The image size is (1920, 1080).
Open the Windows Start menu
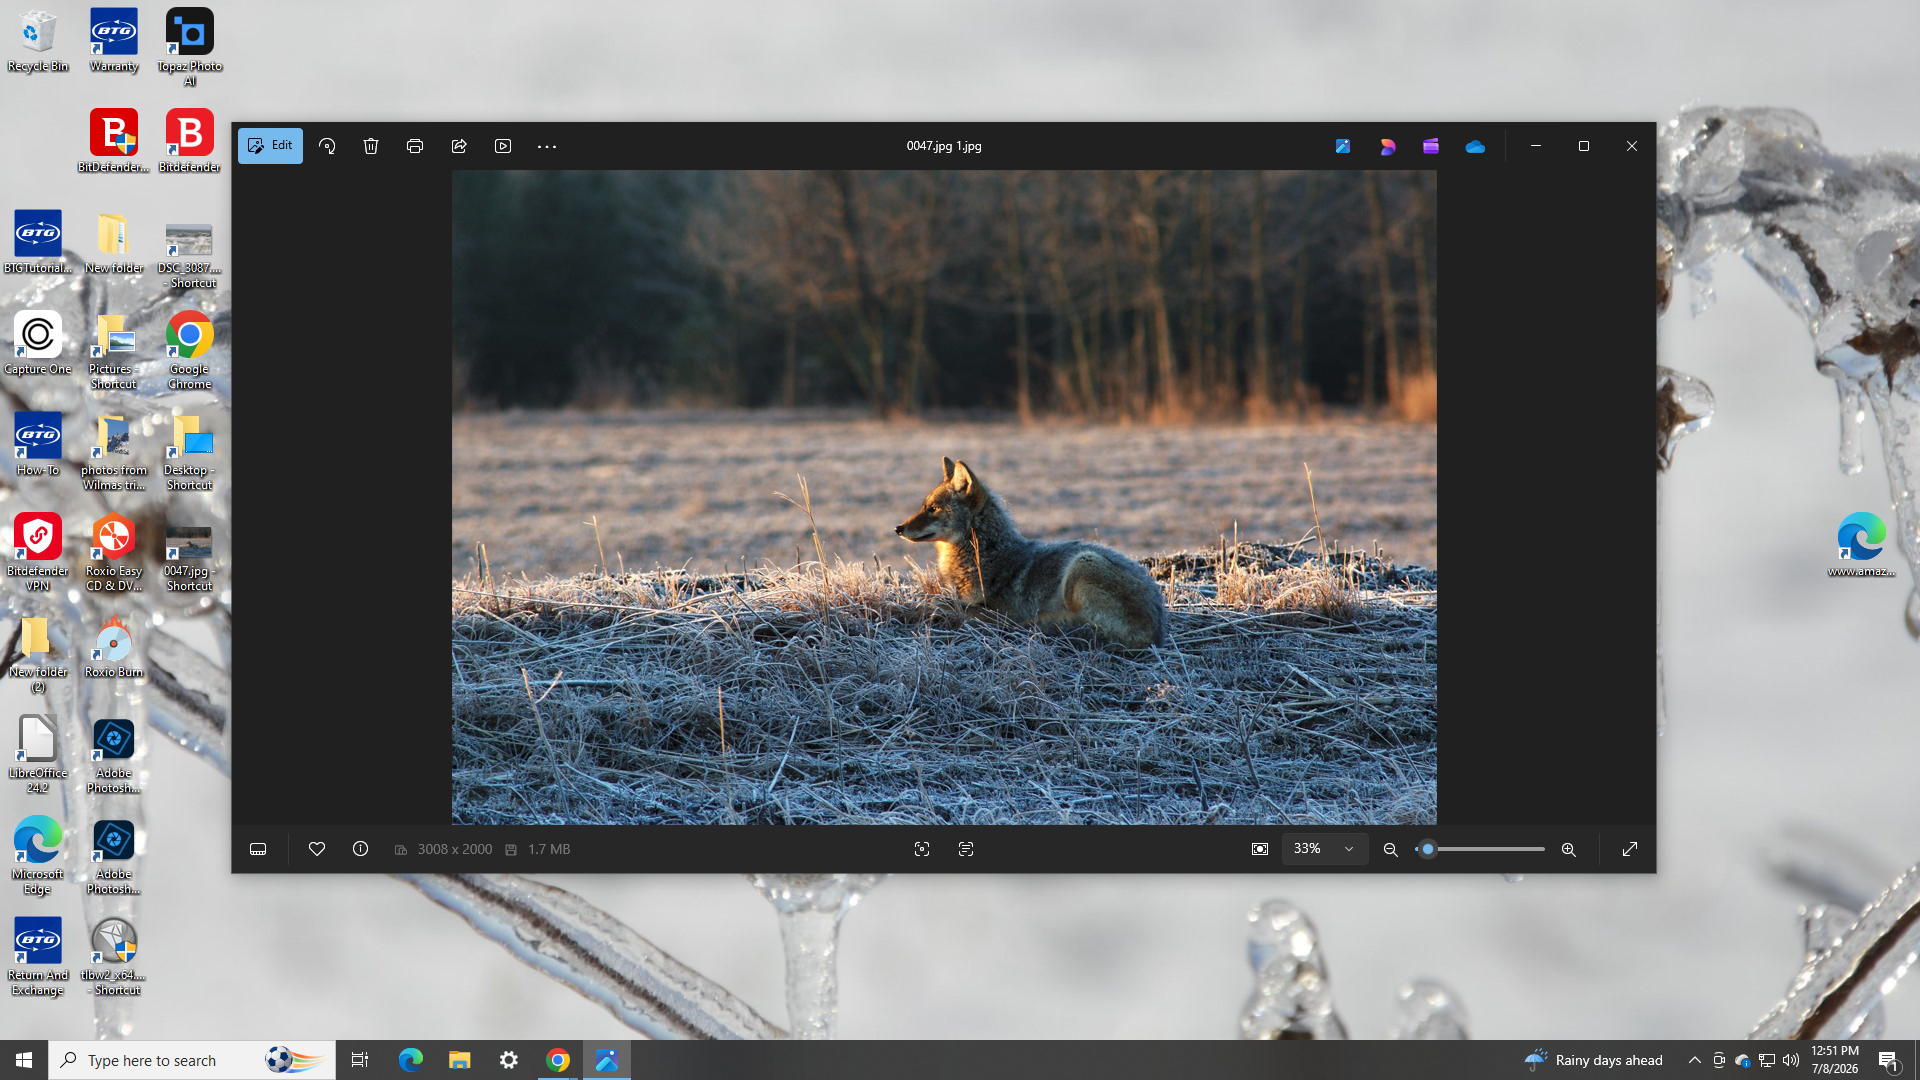pos(24,1060)
